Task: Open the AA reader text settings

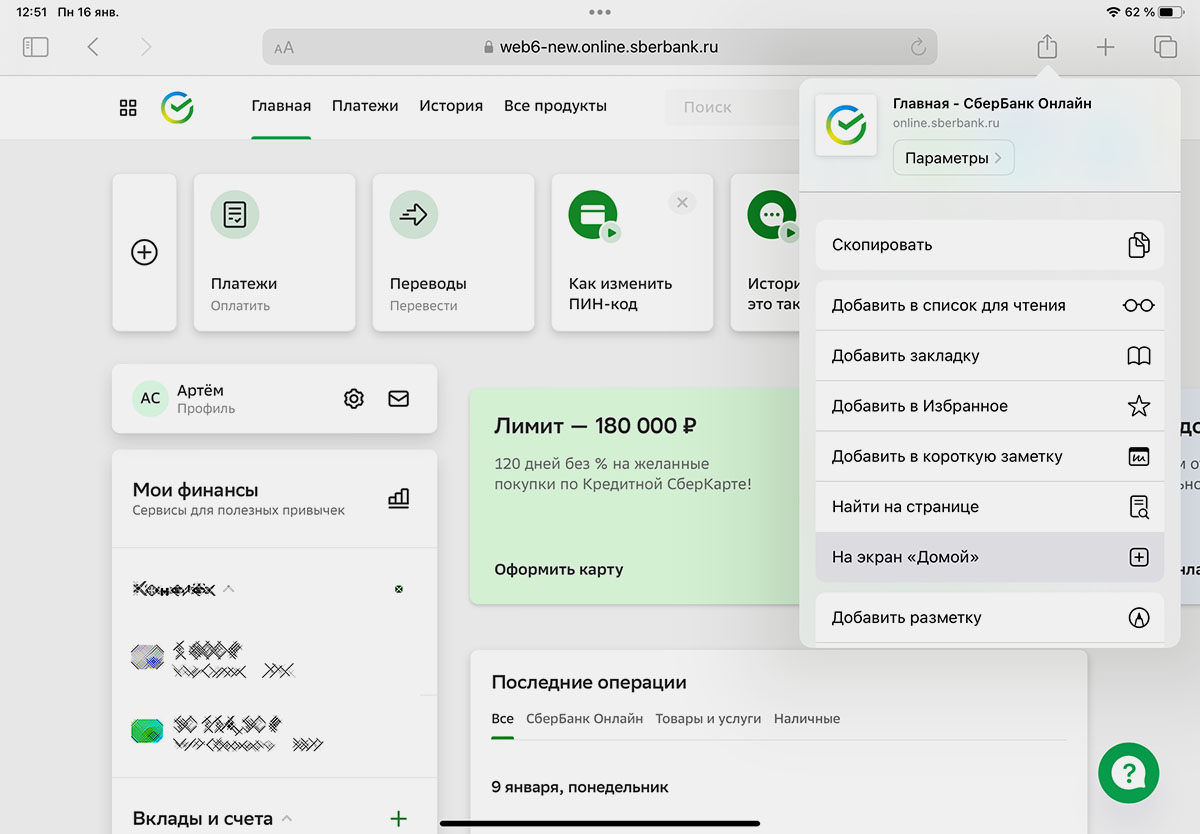Action: coord(284,47)
